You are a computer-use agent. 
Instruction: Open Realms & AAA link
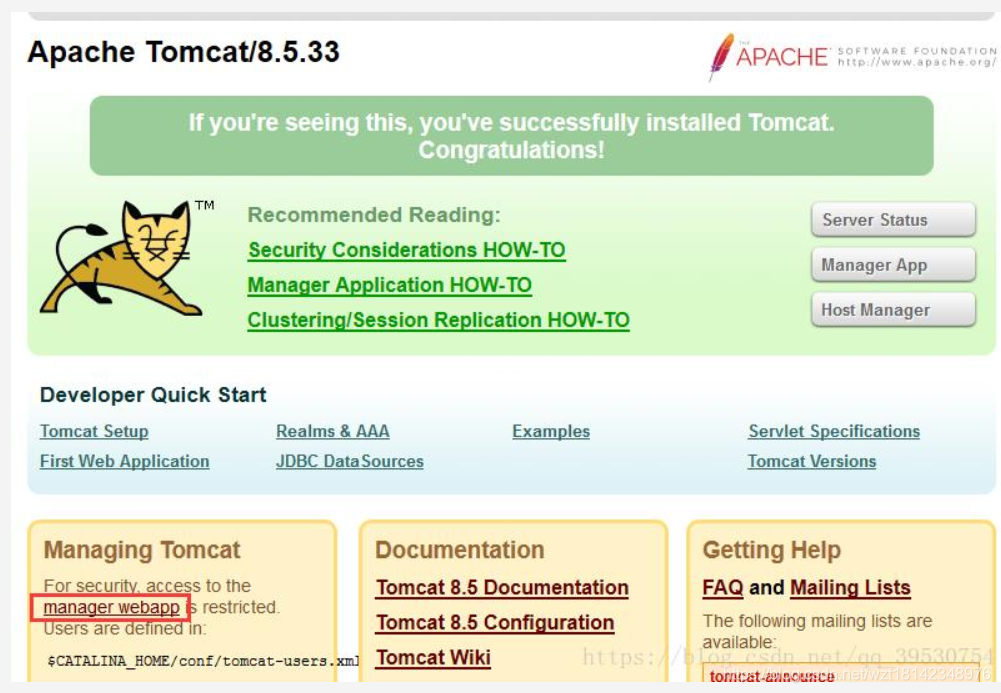[333, 431]
